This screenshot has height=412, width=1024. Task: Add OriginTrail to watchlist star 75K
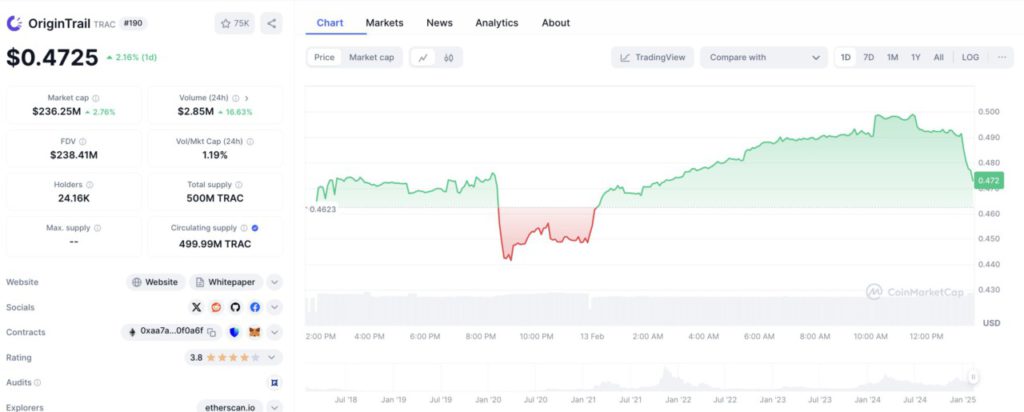234,24
